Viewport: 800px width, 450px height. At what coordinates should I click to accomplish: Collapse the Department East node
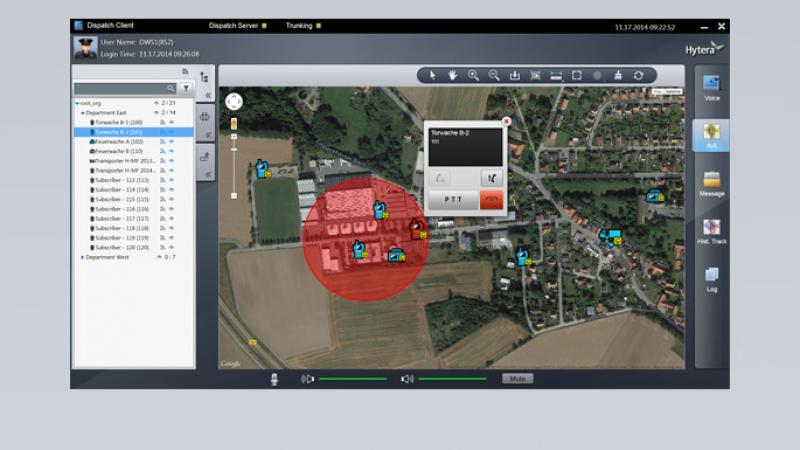tap(83, 113)
